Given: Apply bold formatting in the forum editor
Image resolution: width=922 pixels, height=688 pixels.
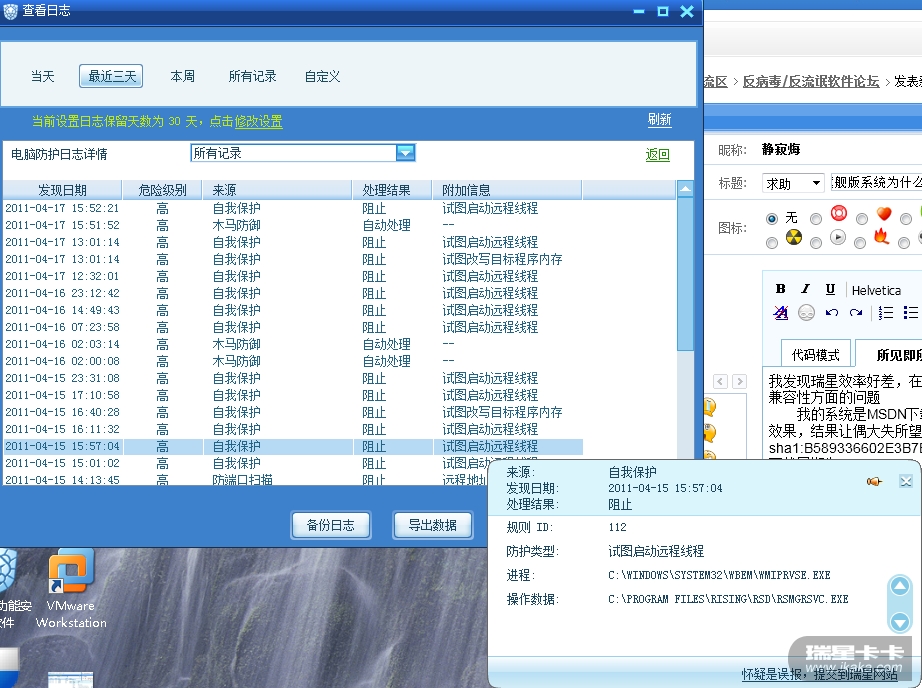Looking at the screenshot, I should pyautogui.click(x=780, y=289).
